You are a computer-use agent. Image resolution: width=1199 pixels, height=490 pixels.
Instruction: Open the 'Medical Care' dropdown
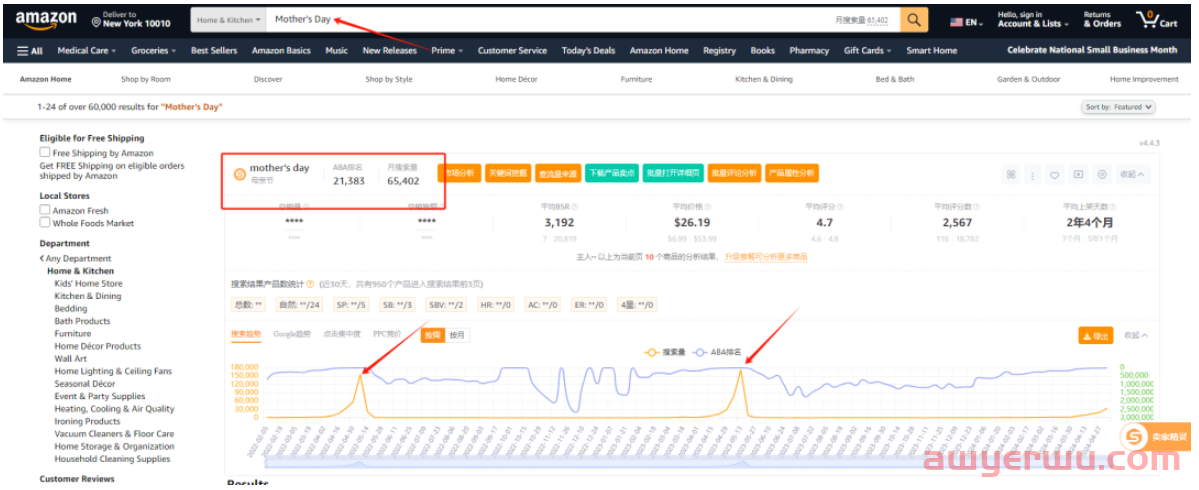(86, 51)
